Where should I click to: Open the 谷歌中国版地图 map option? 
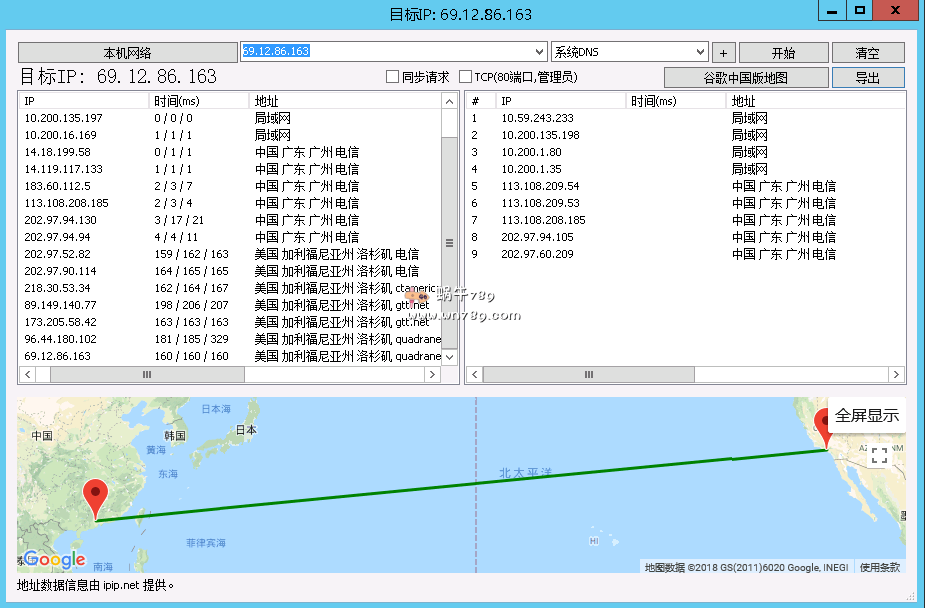[x=746, y=78]
